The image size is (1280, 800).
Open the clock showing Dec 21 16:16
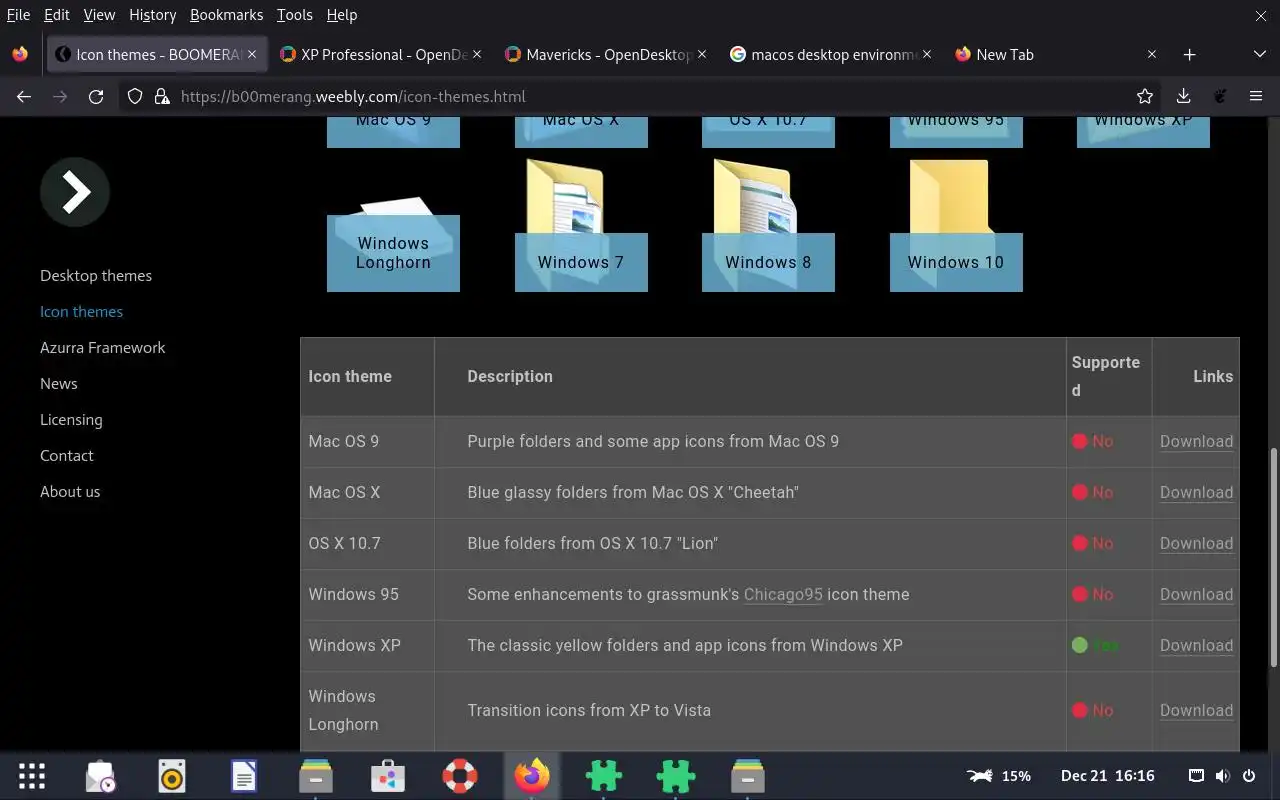point(1108,776)
